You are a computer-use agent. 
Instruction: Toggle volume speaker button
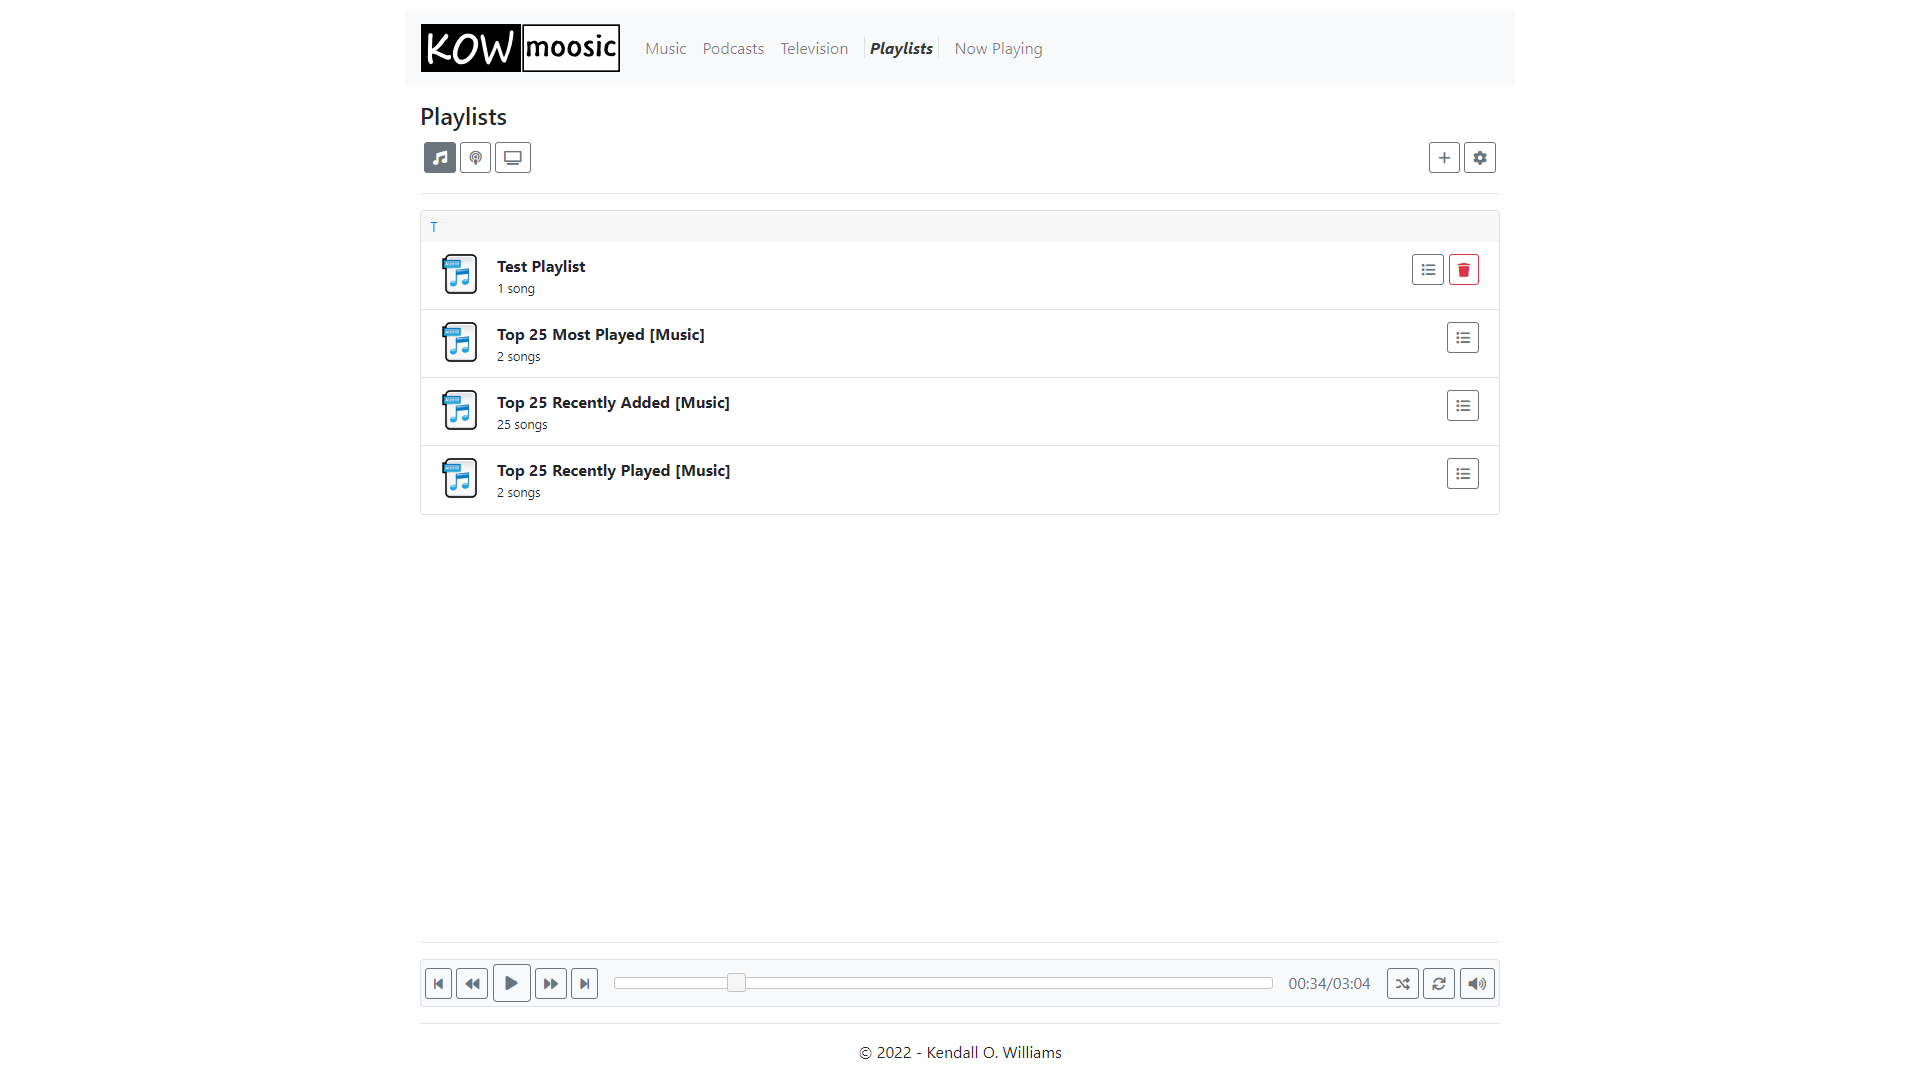1477,984
